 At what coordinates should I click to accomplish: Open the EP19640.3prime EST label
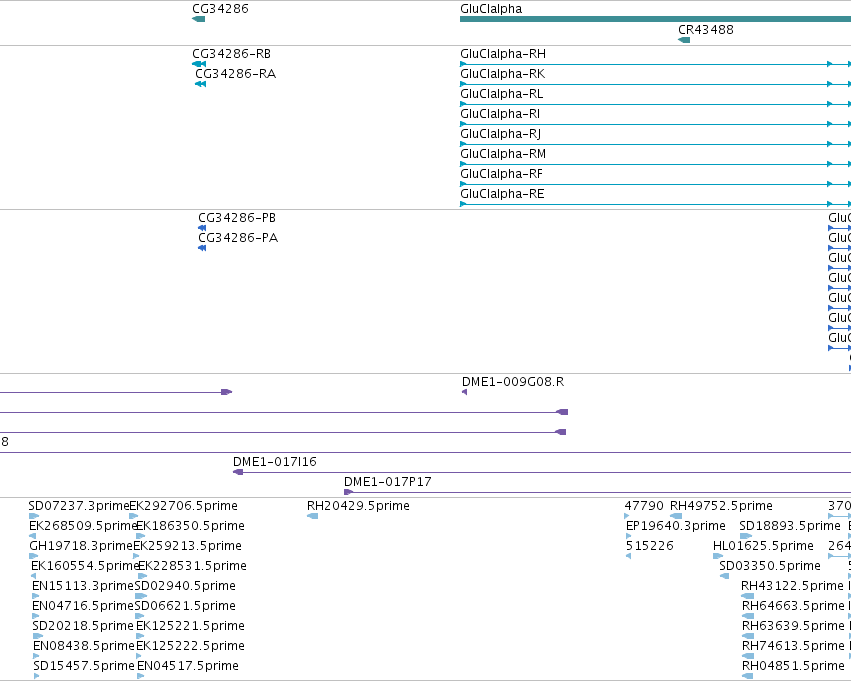click(676, 526)
